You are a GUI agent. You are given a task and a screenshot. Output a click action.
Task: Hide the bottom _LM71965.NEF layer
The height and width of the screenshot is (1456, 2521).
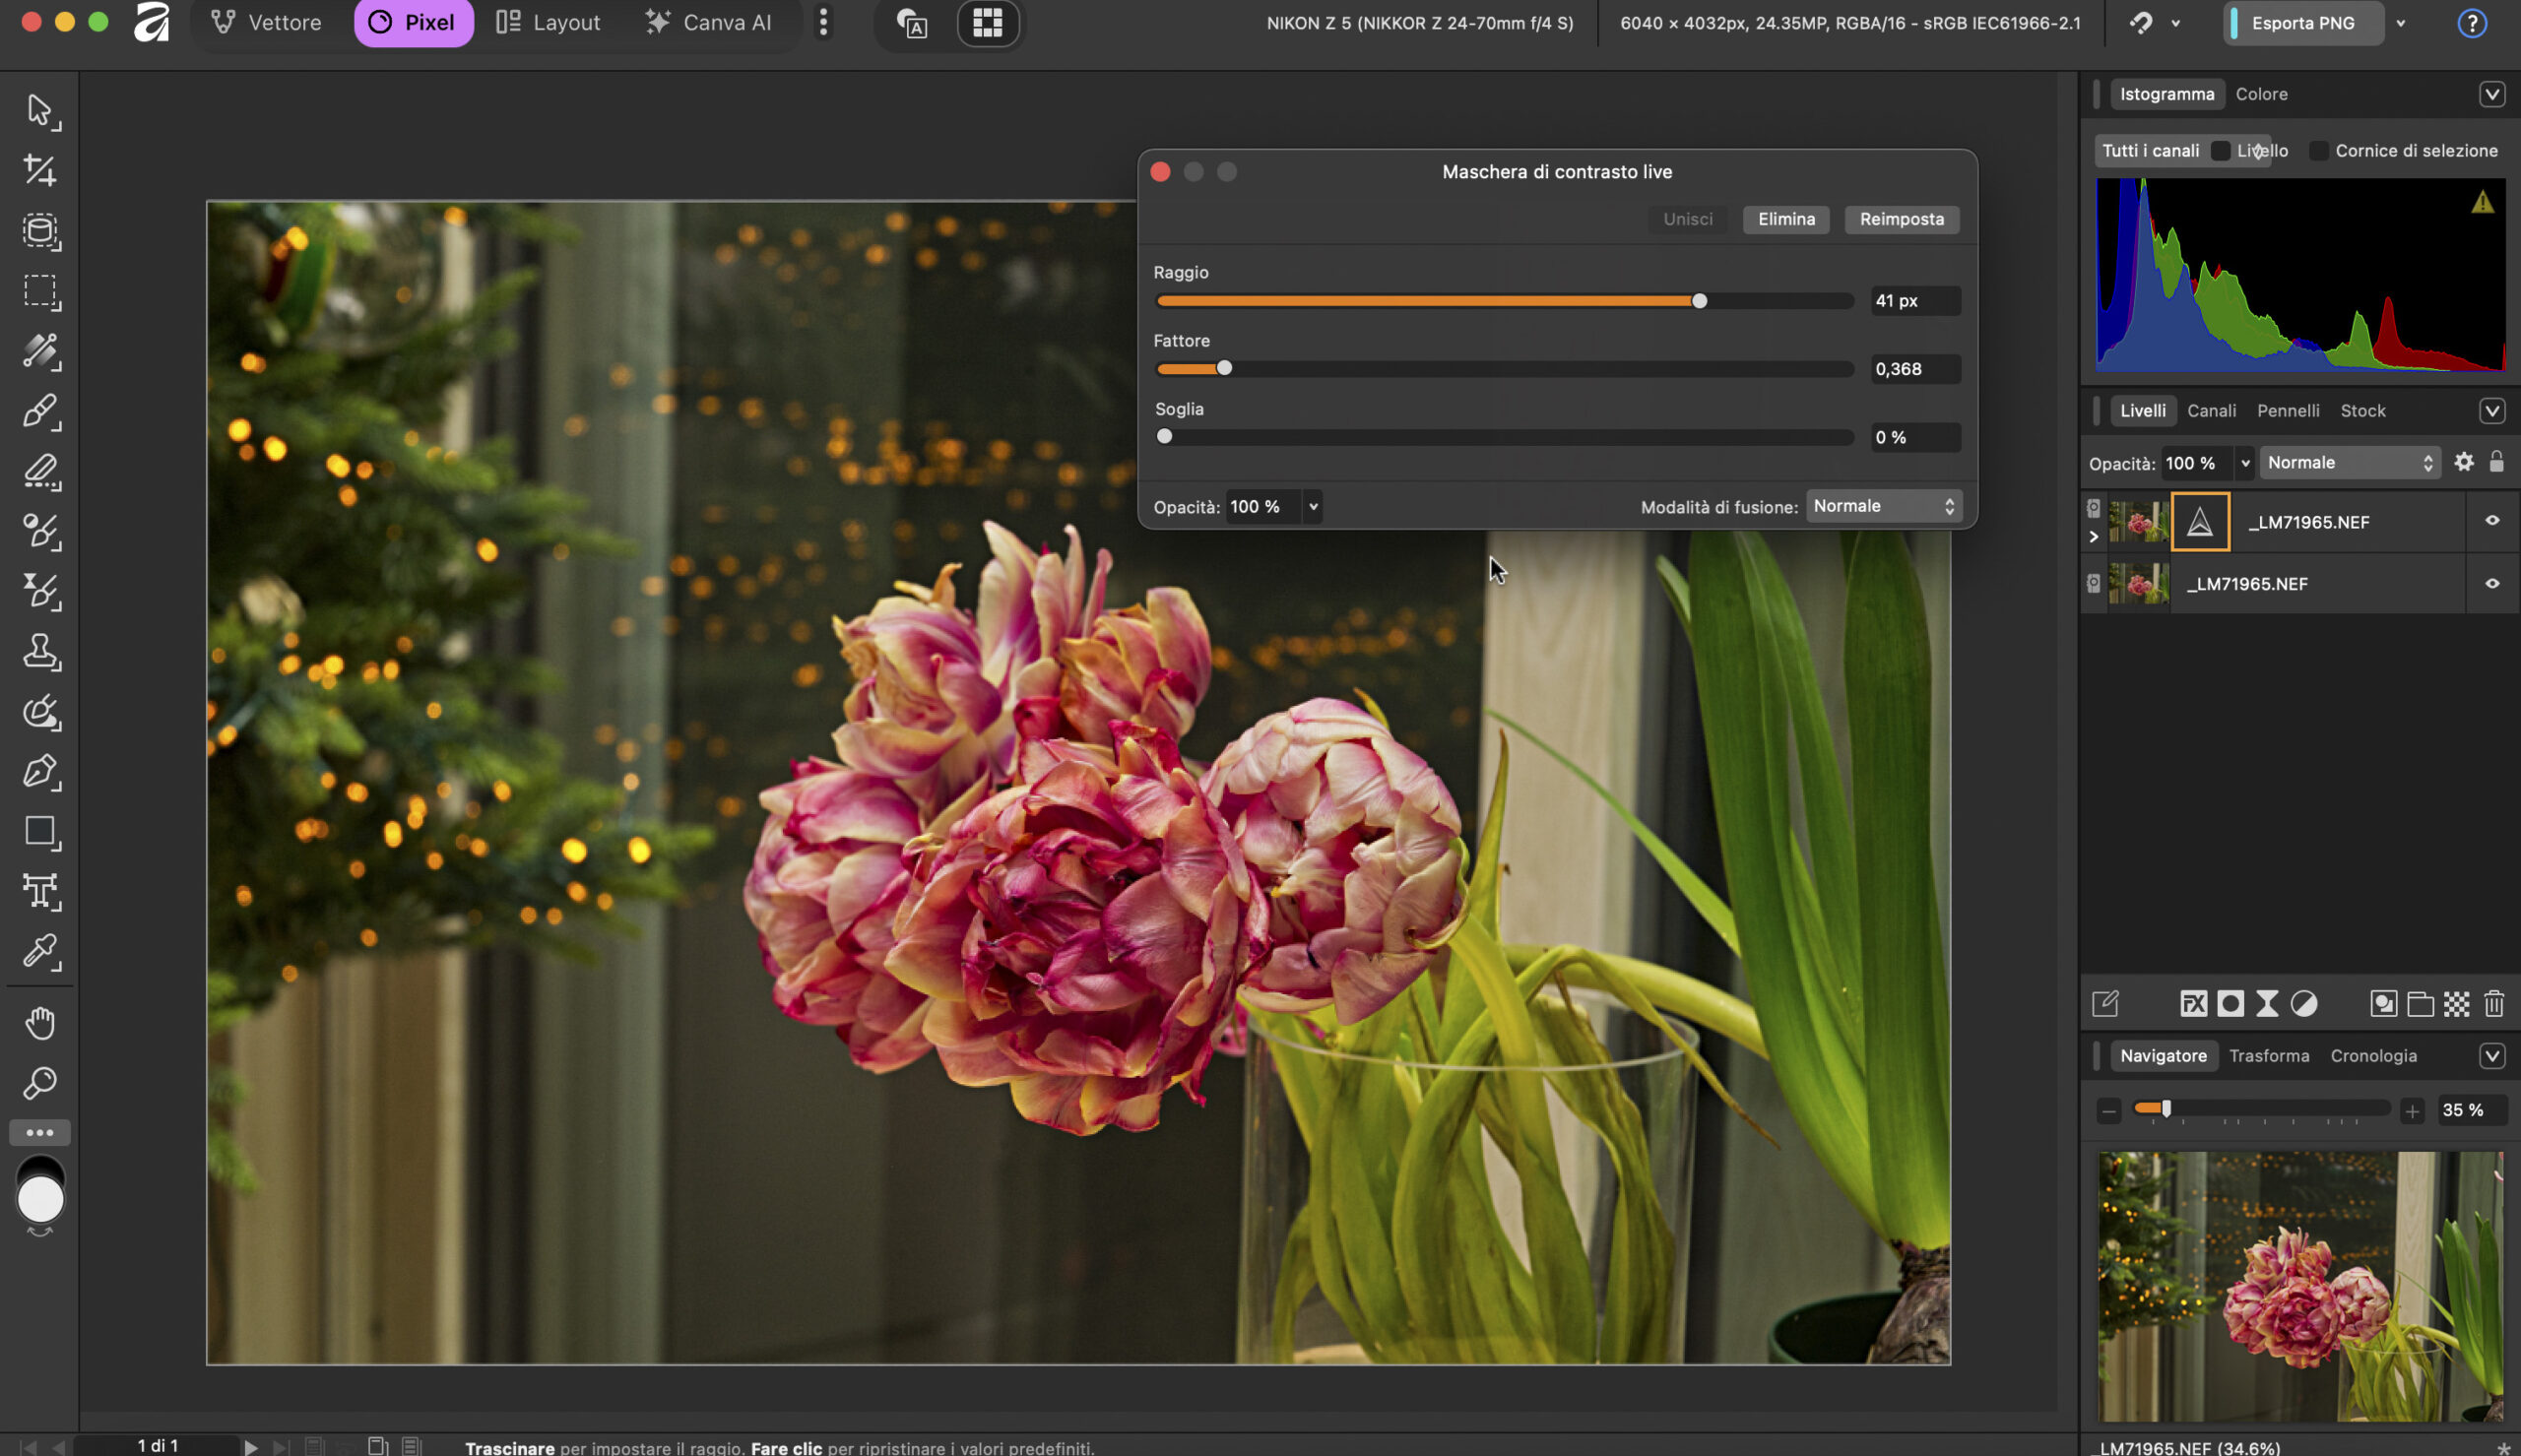tap(2492, 584)
